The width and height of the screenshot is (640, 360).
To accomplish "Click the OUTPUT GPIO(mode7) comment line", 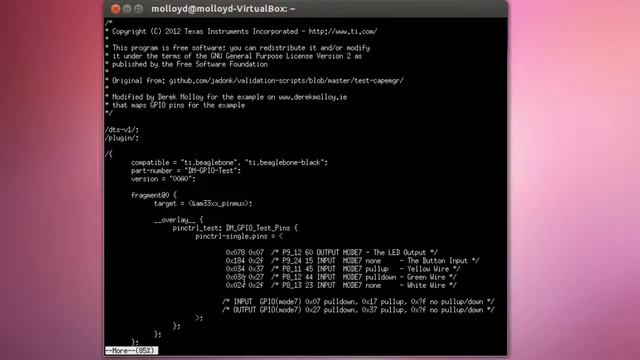I will point(358,310).
